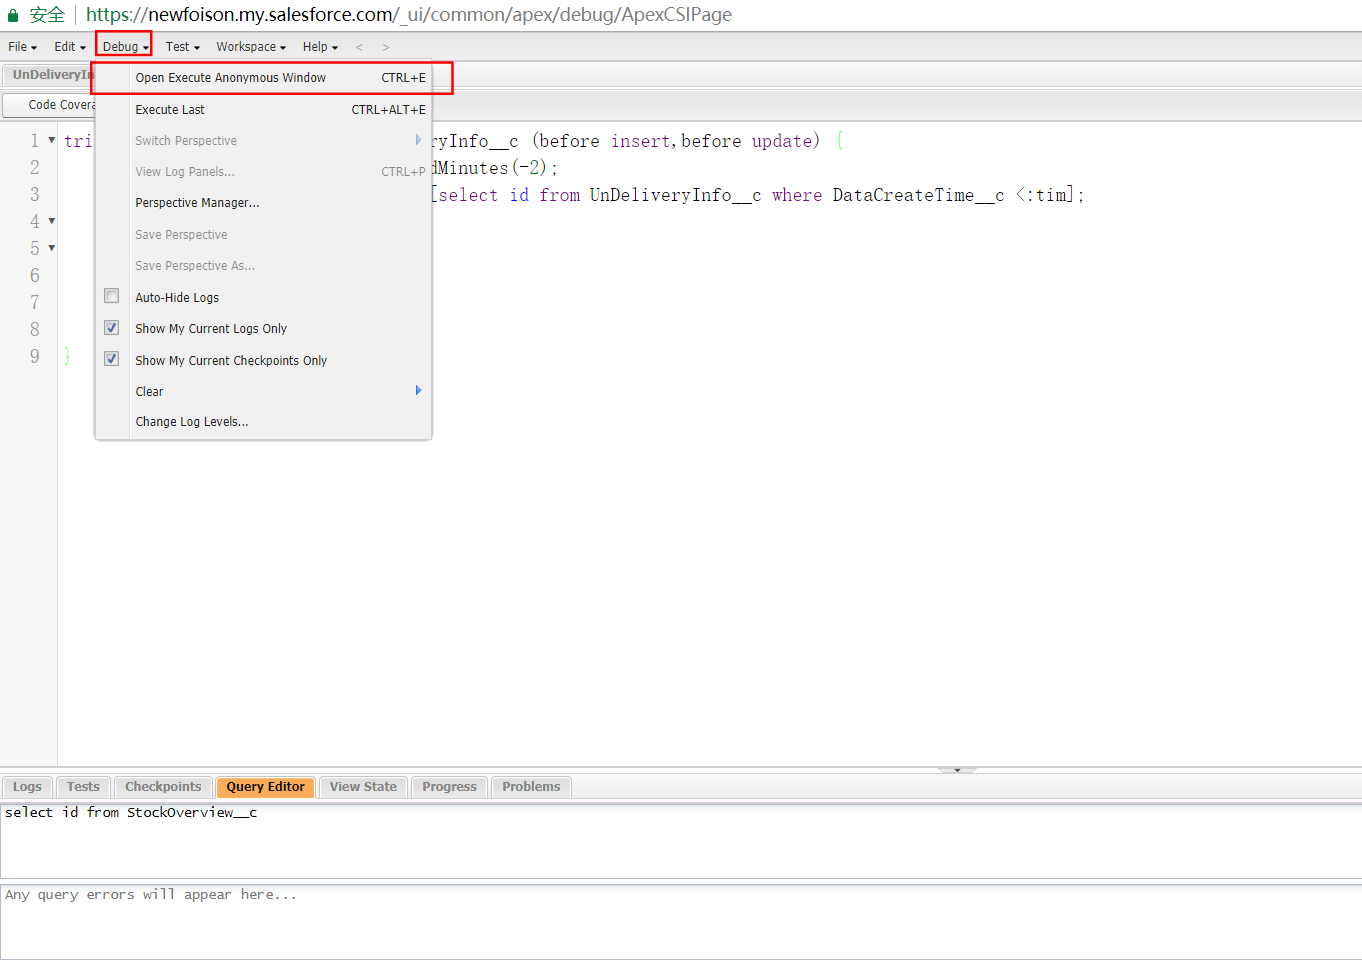Expand the Switch Perspective submenu
1362x963 pixels.
[x=264, y=141]
